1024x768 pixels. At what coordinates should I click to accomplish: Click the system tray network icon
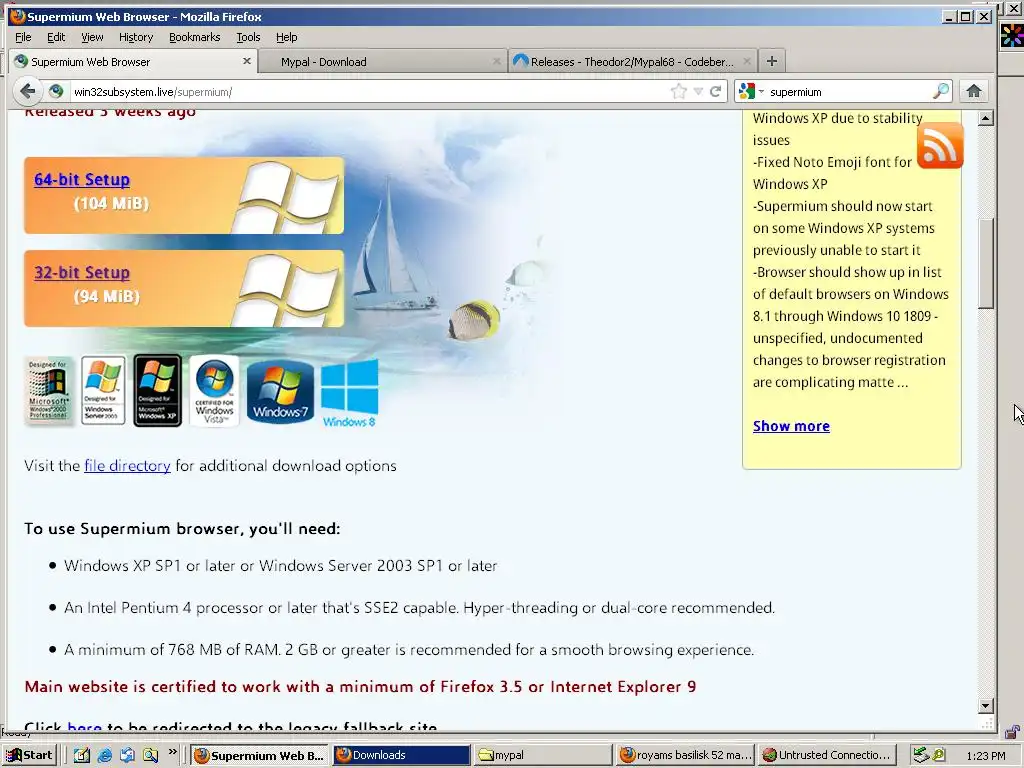click(x=921, y=755)
